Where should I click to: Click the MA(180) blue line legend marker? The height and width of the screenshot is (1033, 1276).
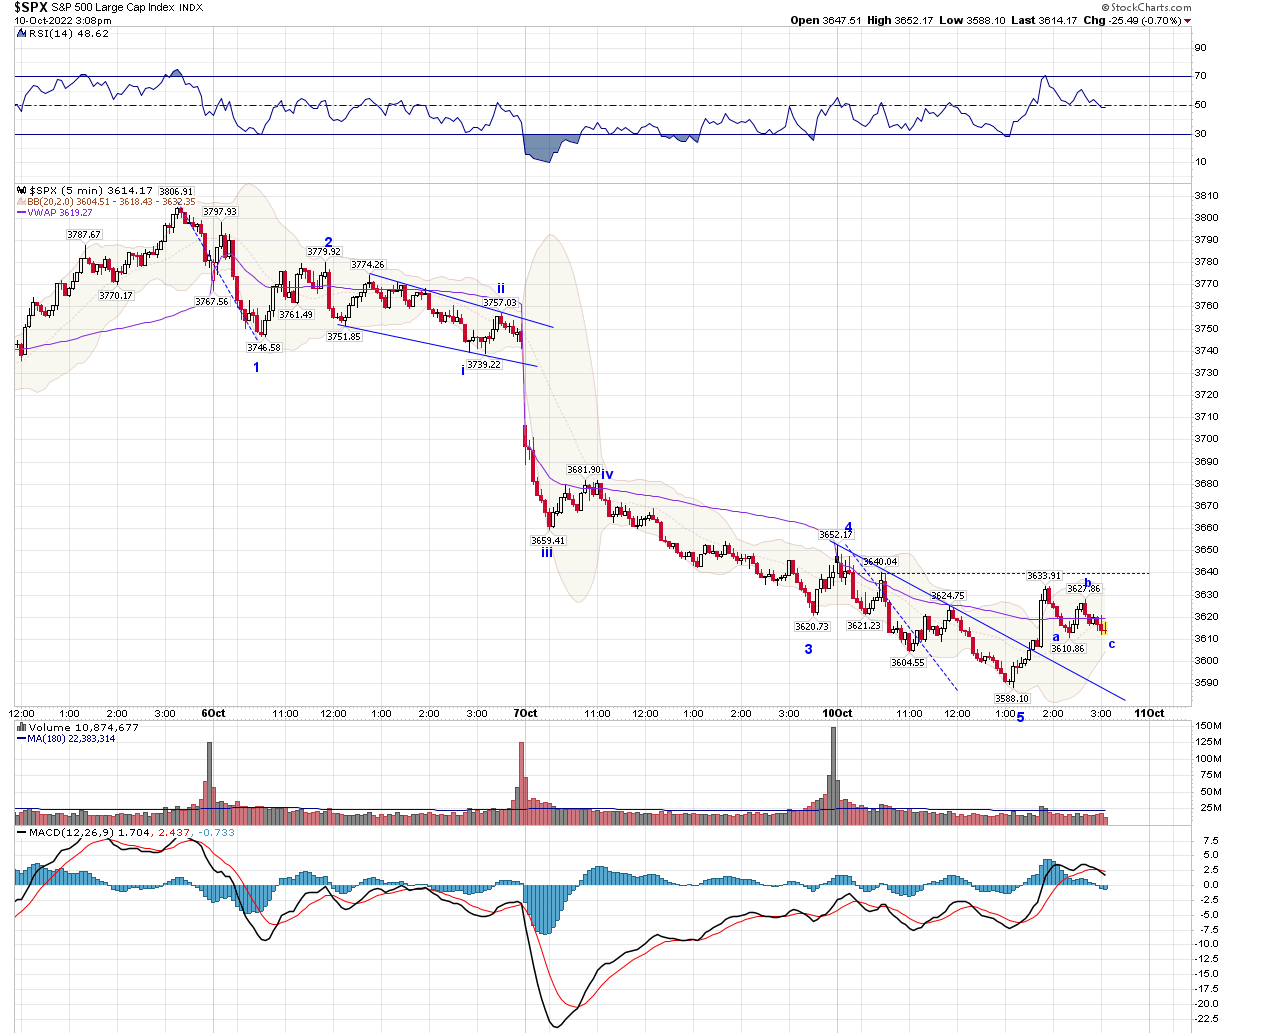21,738
